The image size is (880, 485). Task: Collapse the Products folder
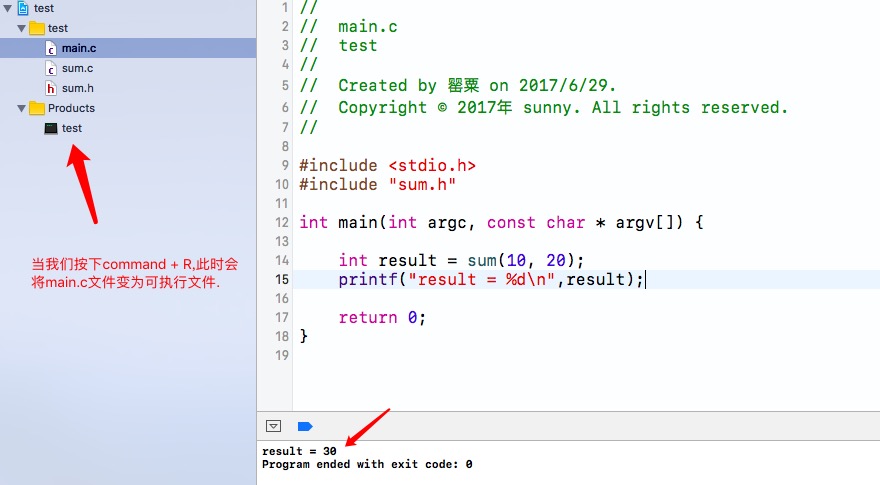pyautogui.click(x=21, y=108)
